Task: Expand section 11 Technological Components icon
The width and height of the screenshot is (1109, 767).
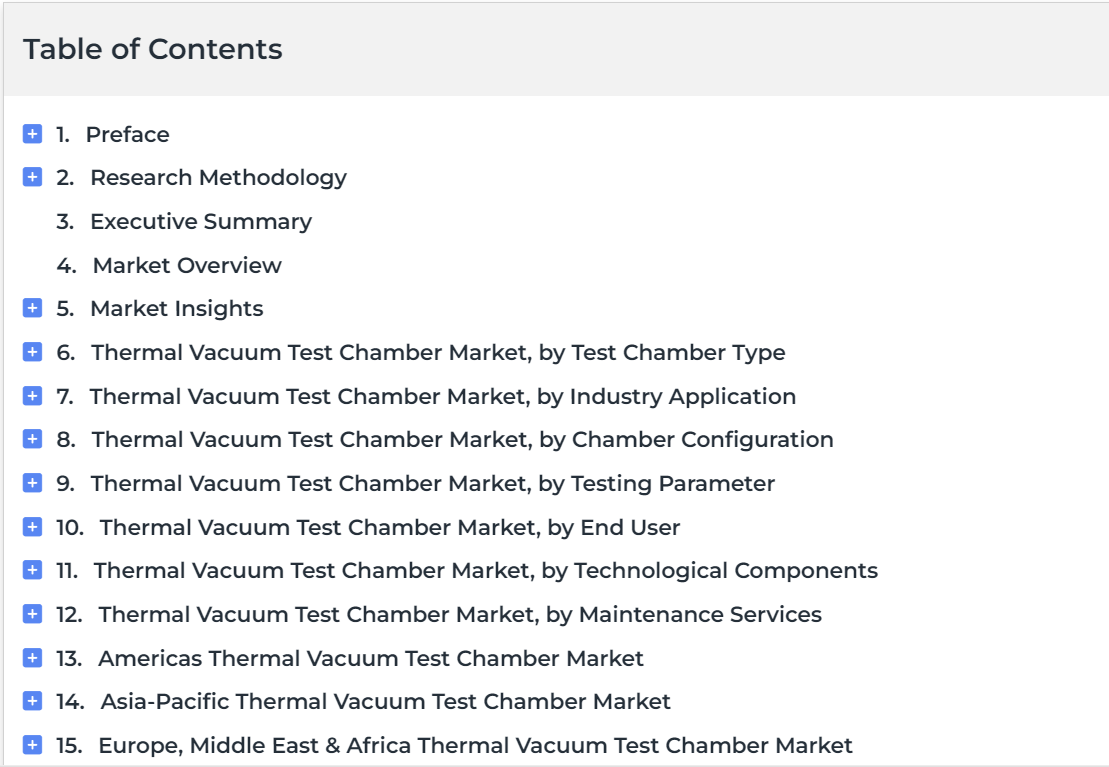Action: click(x=33, y=570)
